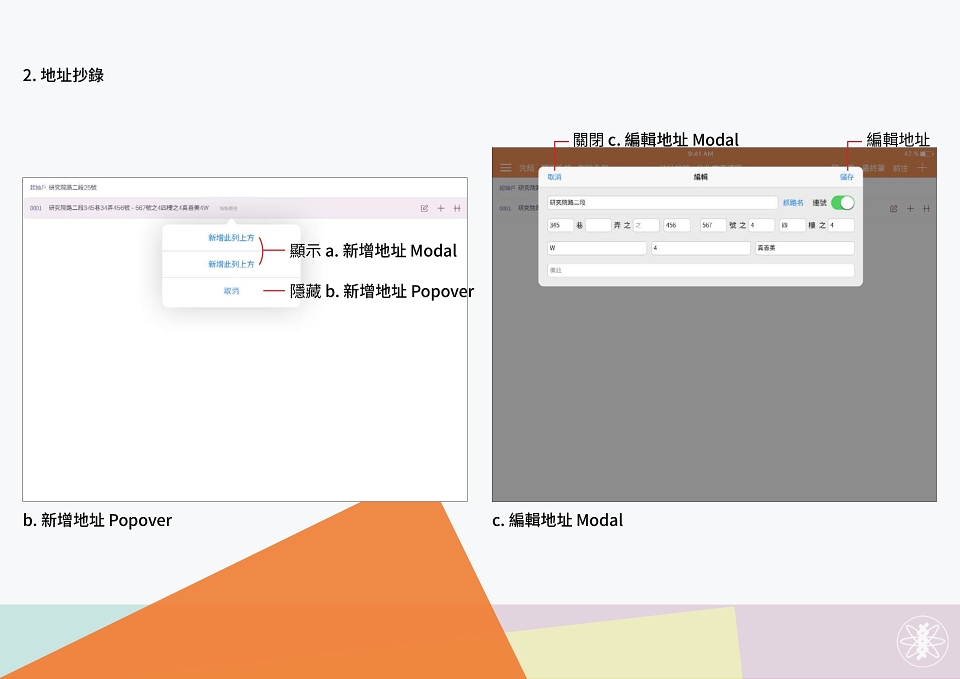The image size is (960, 679).
Task: Click 取消 in the edit modal header
Action: click(x=554, y=177)
